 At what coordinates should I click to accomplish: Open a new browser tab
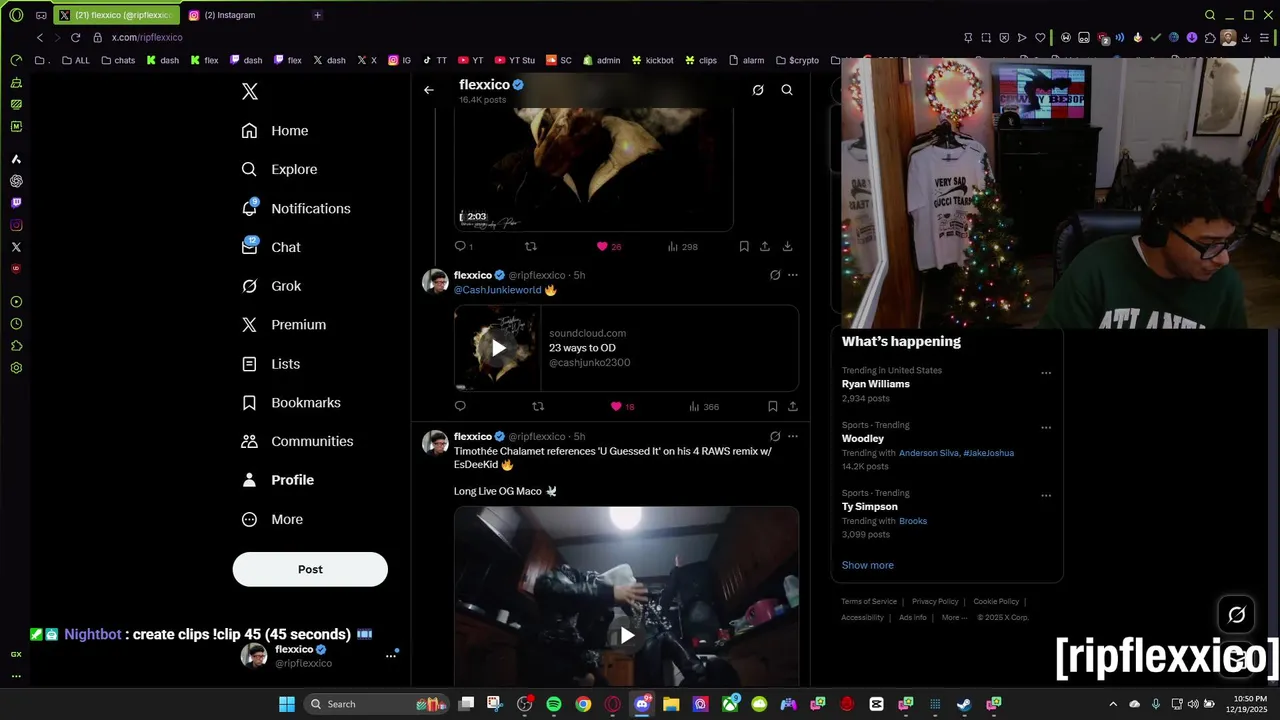pos(317,15)
